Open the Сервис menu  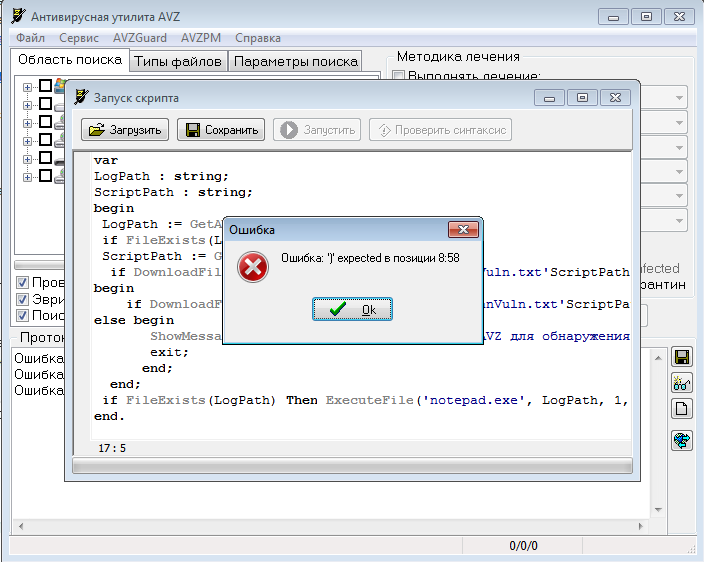pos(79,38)
